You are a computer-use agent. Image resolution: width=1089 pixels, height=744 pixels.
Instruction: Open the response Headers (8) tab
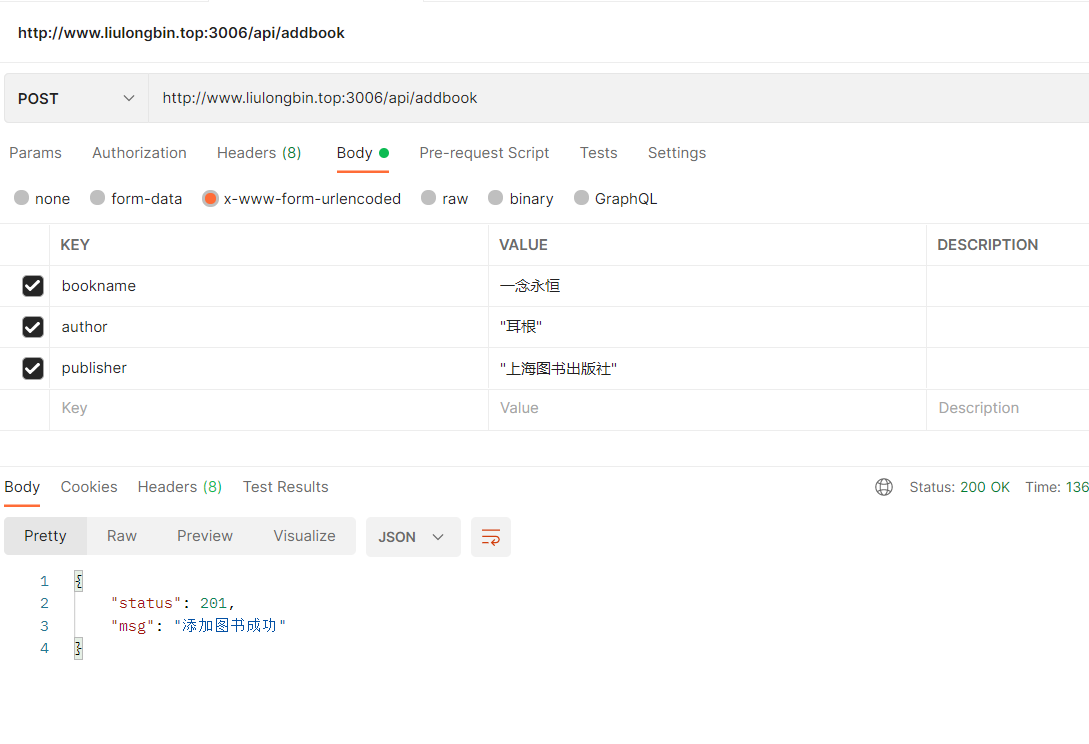[x=180, y=487]
